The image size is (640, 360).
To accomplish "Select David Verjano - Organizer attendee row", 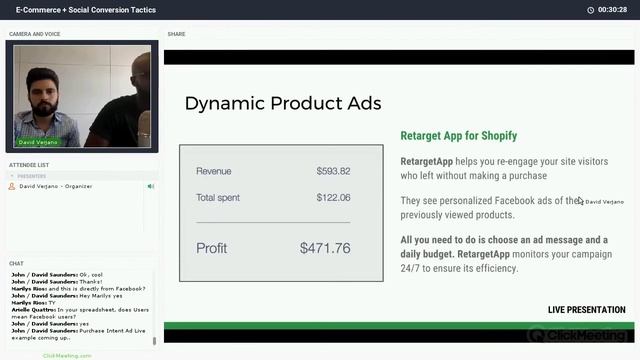I will (x=82, y=187).
